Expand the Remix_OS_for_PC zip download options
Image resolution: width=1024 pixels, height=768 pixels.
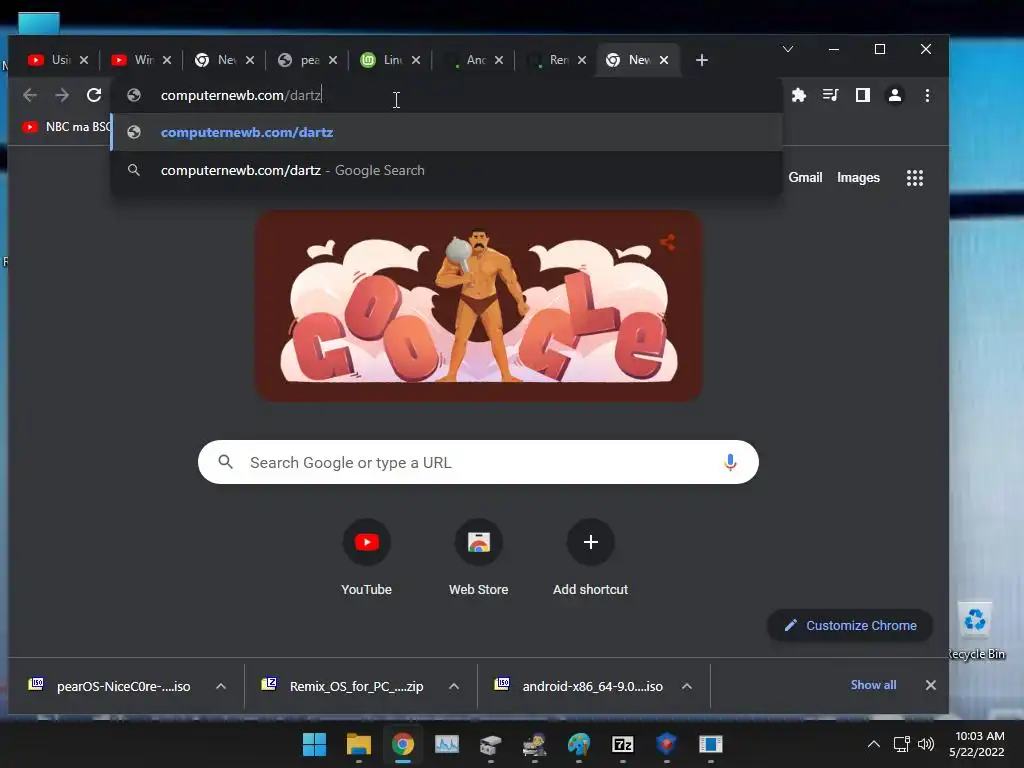(454, 686)
